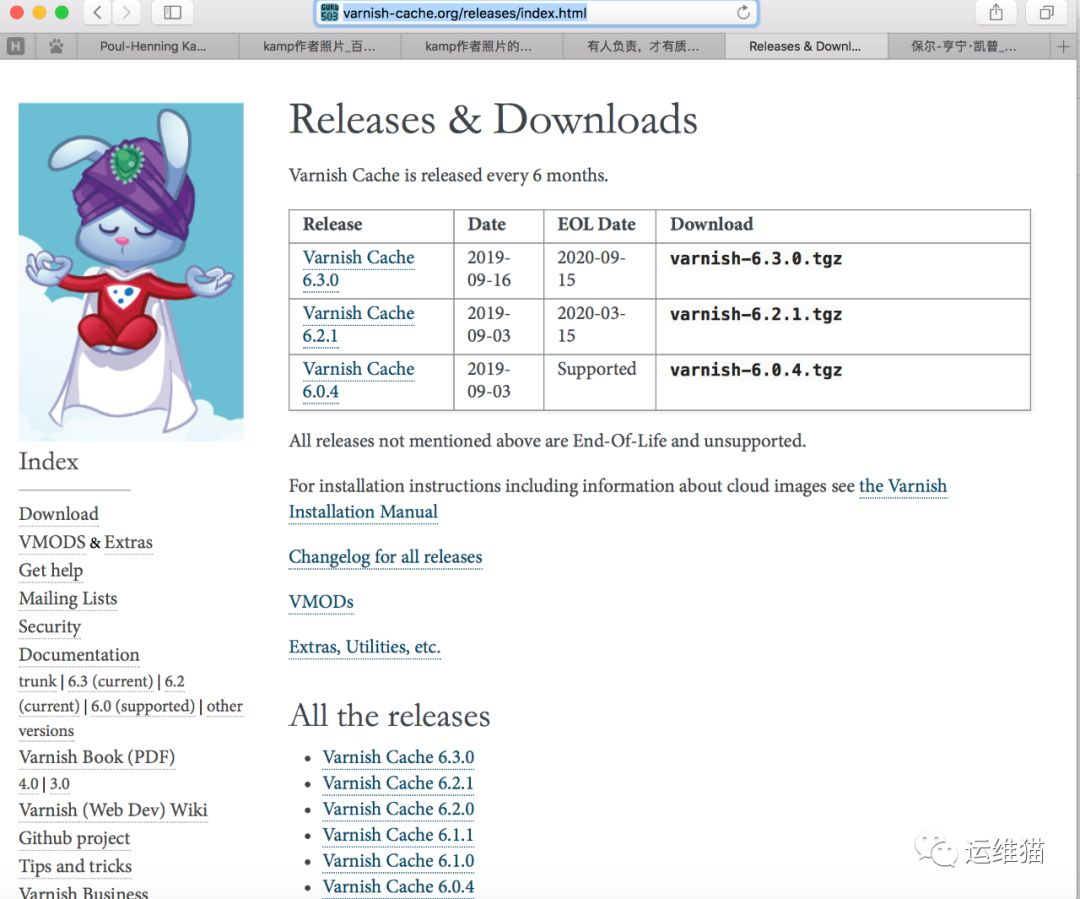Click the red close window button

tap(17, 12)
